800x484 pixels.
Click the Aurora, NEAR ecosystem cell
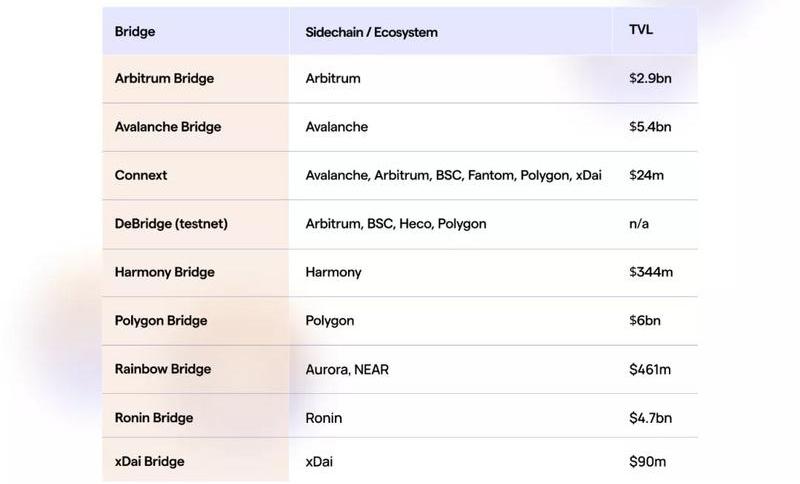click(x=347, y=369)
